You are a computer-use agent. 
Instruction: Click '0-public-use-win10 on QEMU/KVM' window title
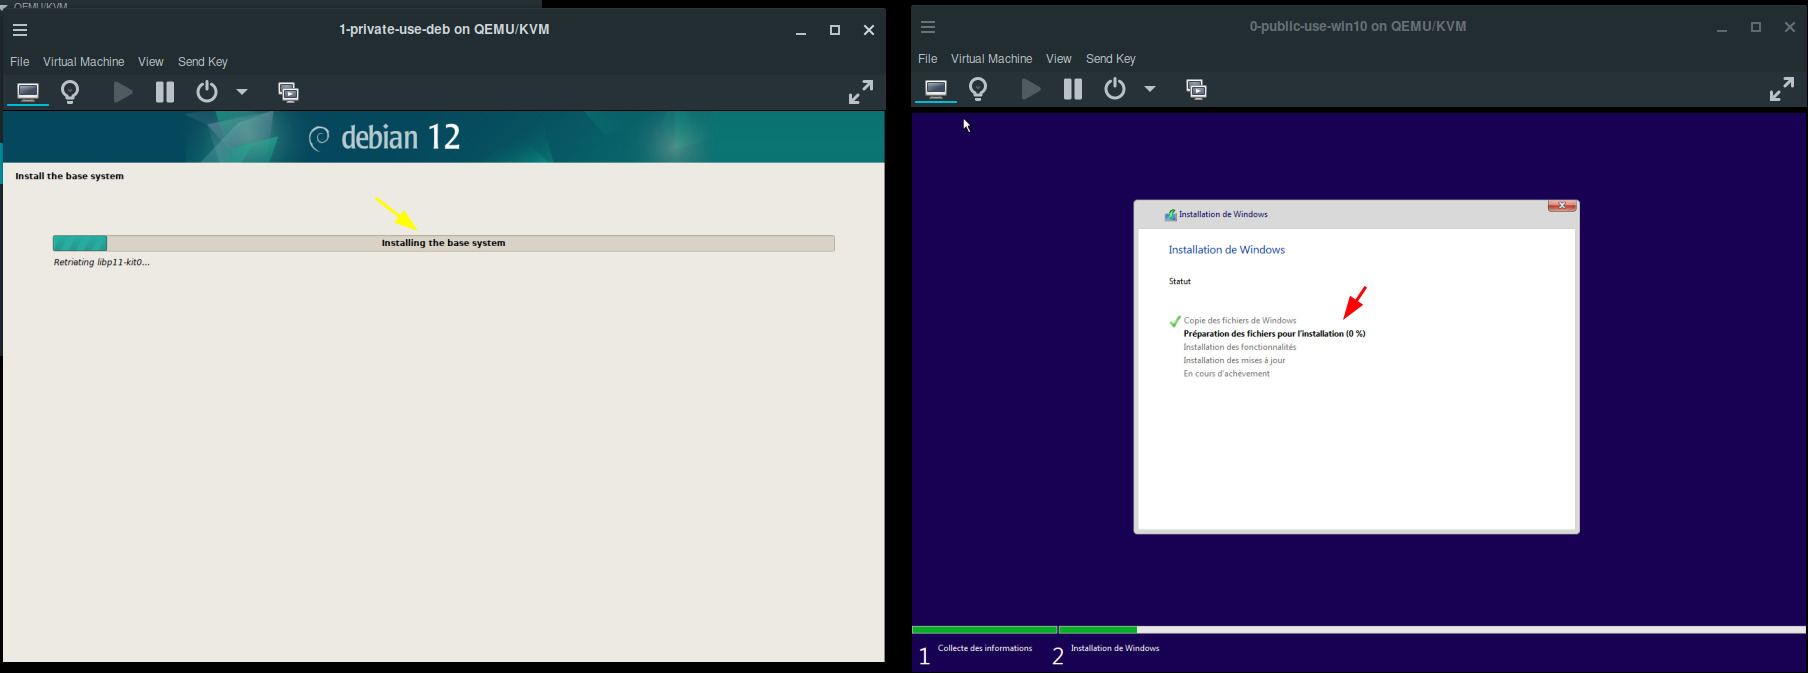click(x=1358, y=26)
